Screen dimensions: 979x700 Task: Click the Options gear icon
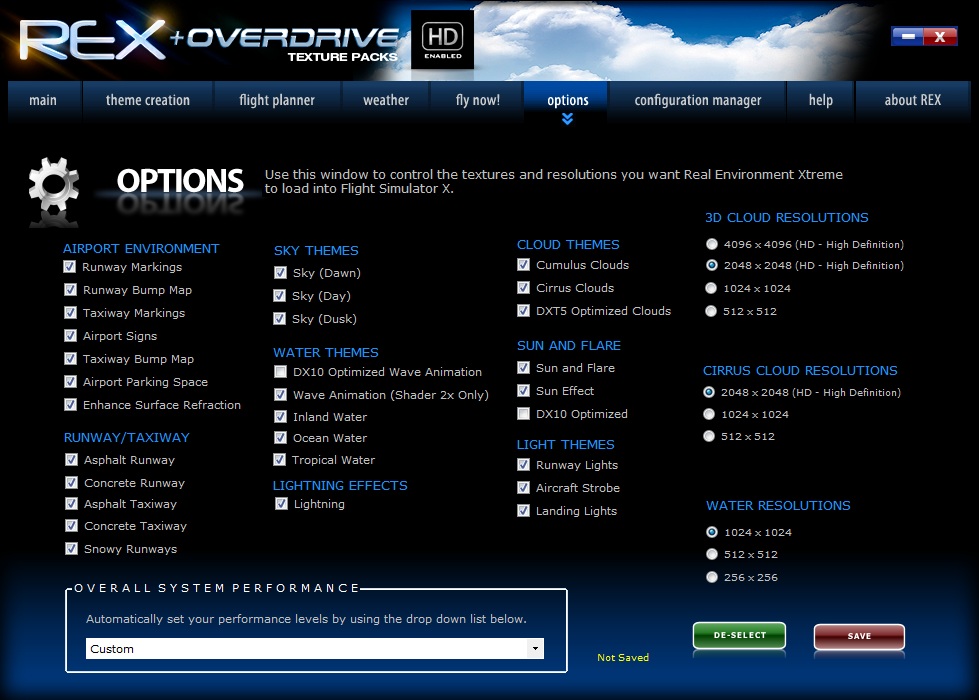[54, 185]
